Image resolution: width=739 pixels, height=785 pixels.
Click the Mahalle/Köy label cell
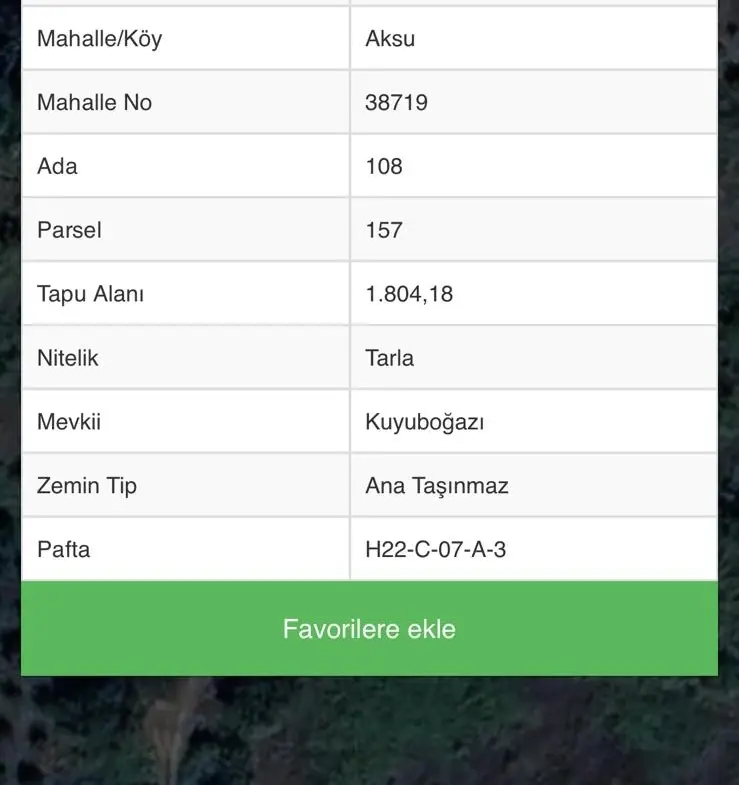(186, 39)
